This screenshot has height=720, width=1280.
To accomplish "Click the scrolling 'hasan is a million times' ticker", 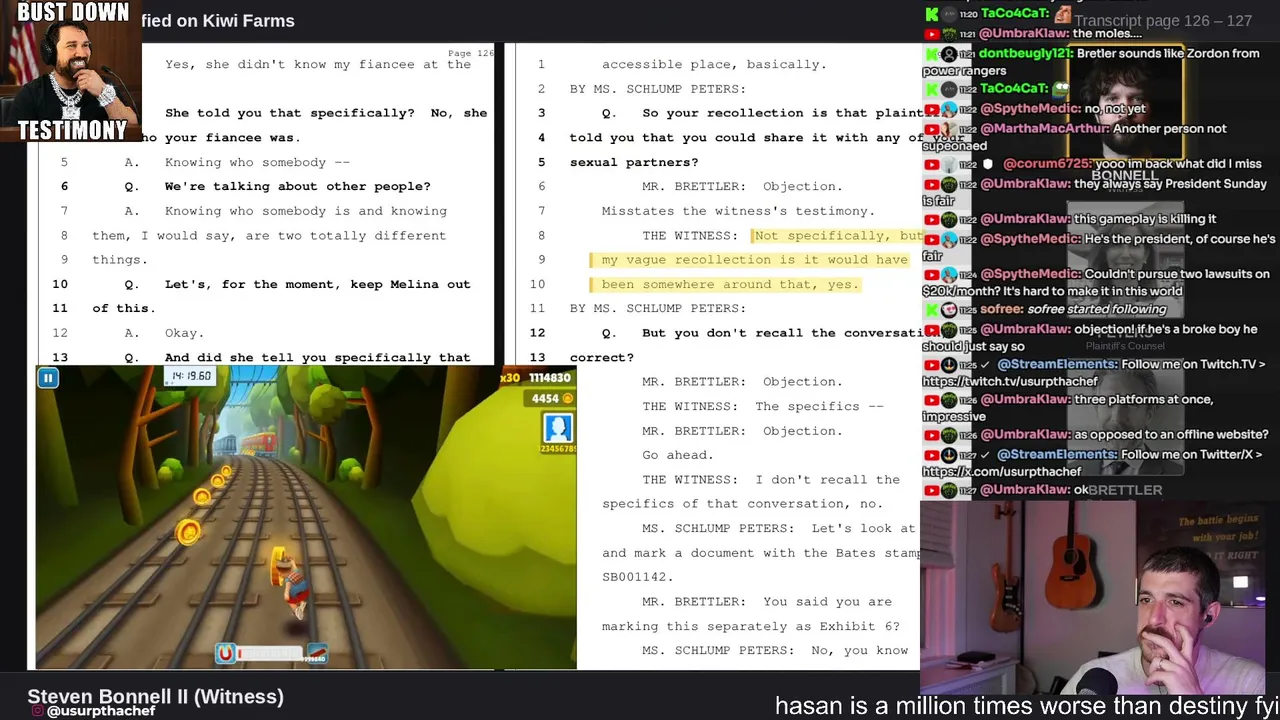I will click(x=1027, y=706).
